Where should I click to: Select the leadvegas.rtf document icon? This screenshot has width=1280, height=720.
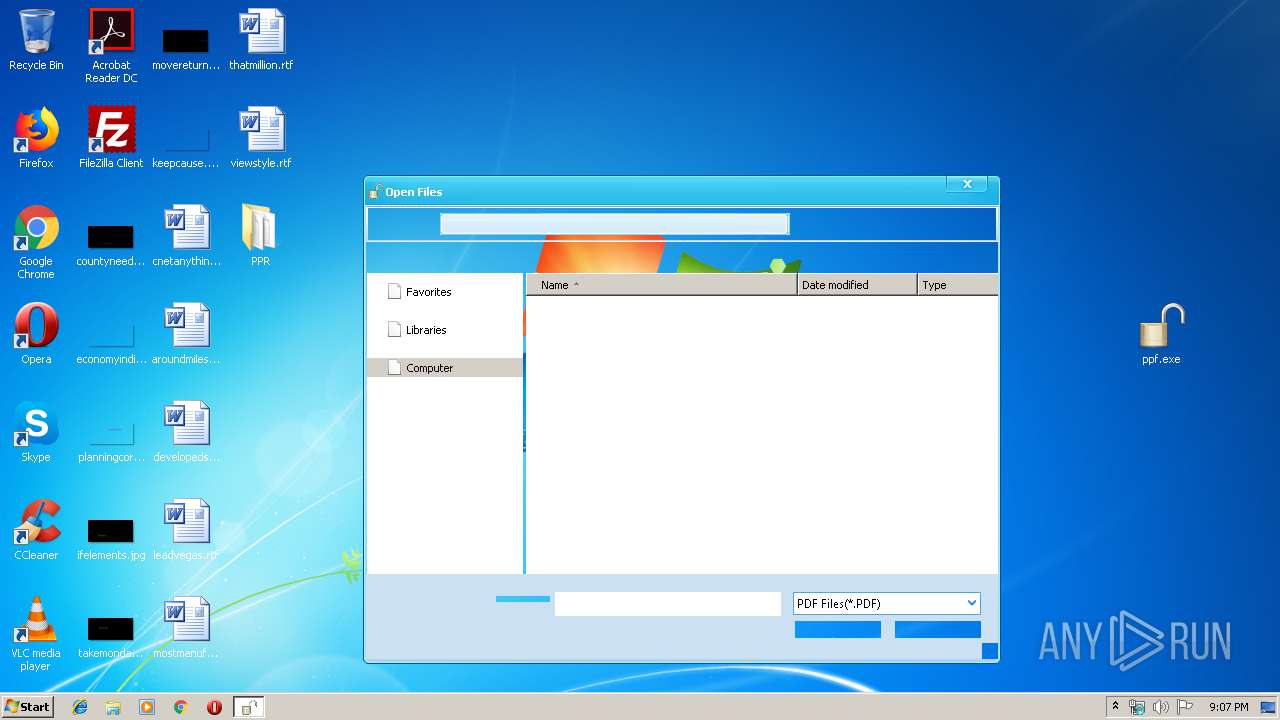tap(186, 530)
